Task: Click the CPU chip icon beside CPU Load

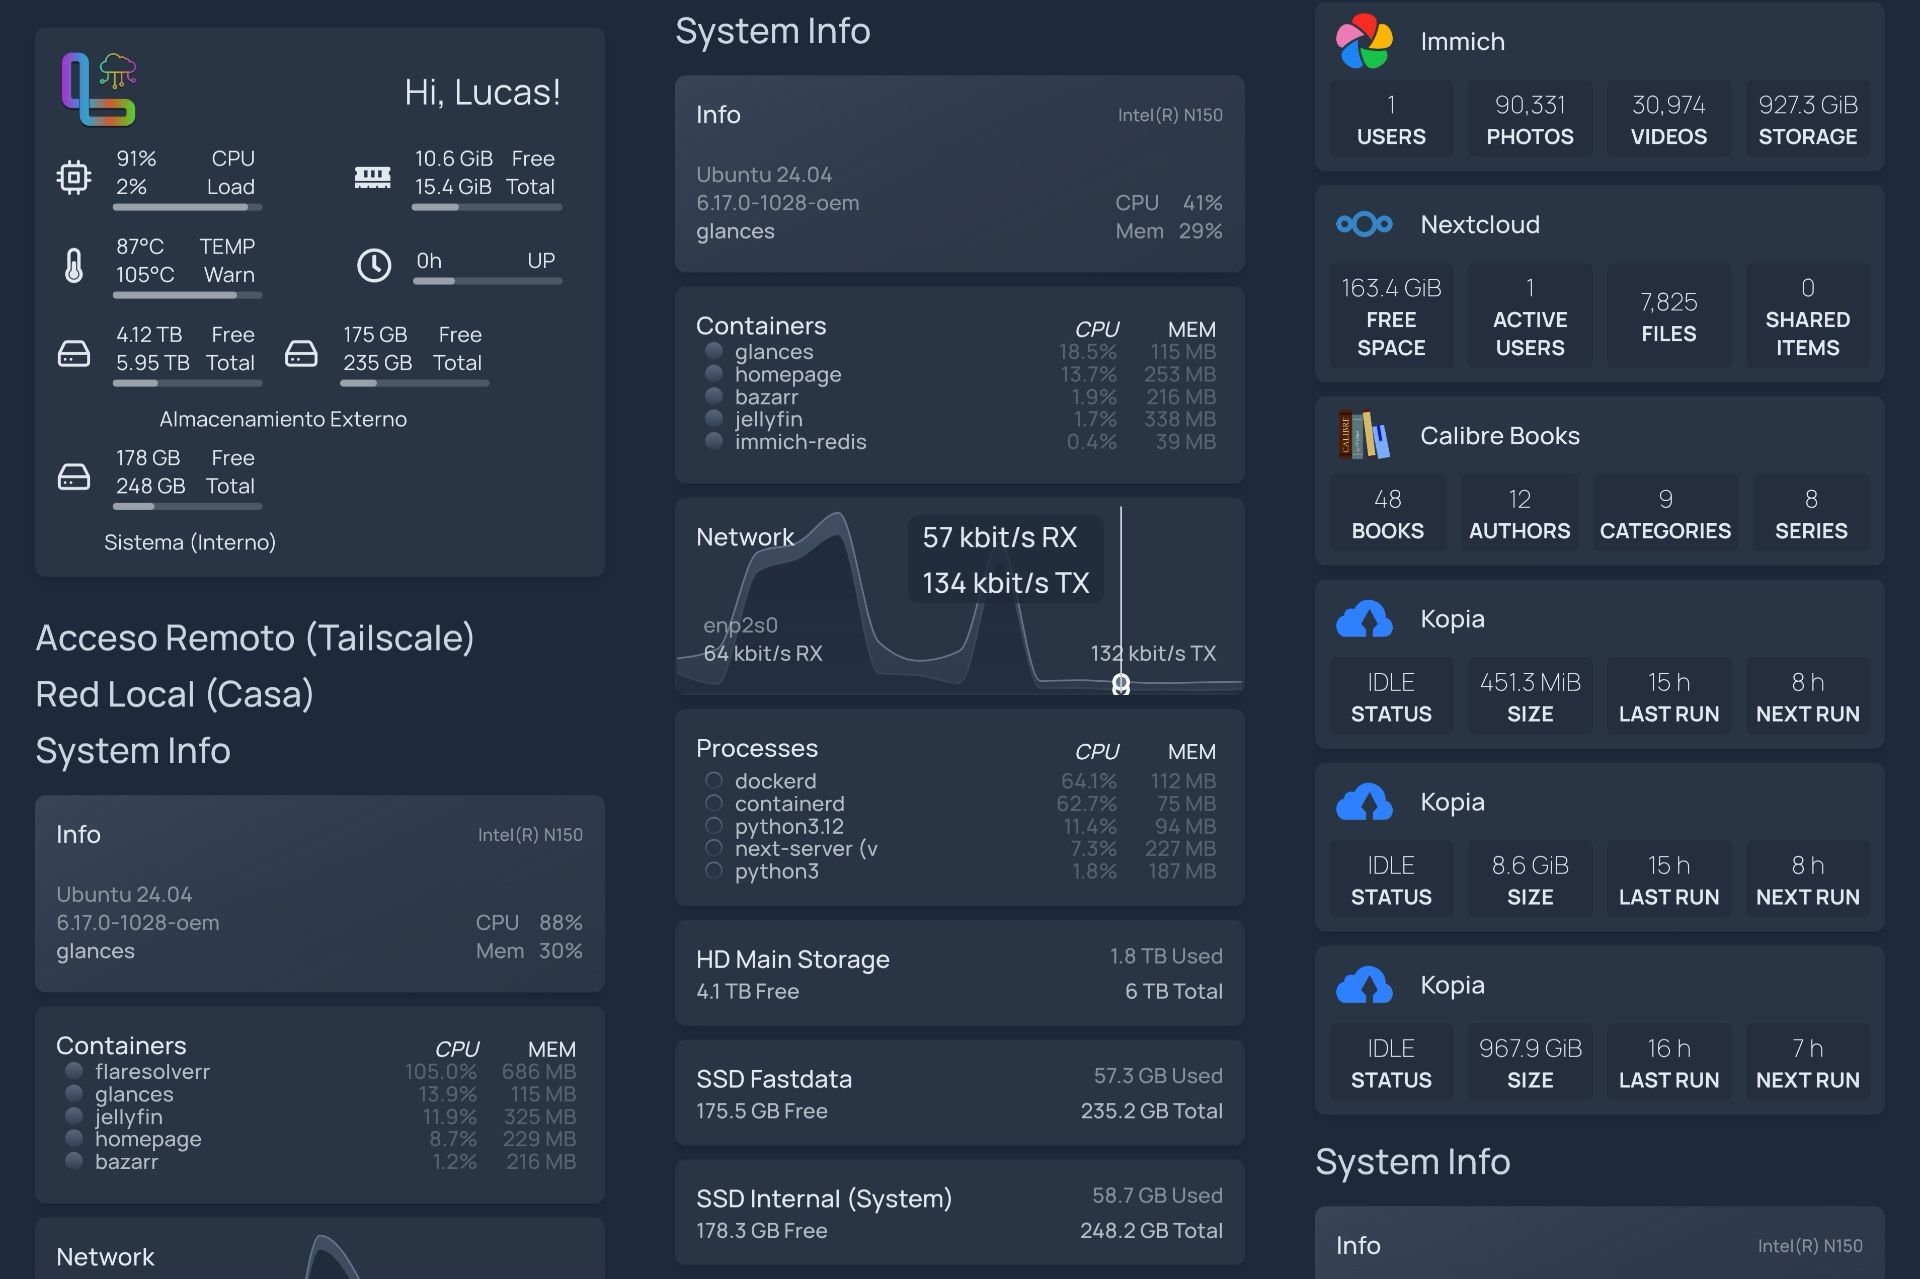Action: (x=74, y=177)
